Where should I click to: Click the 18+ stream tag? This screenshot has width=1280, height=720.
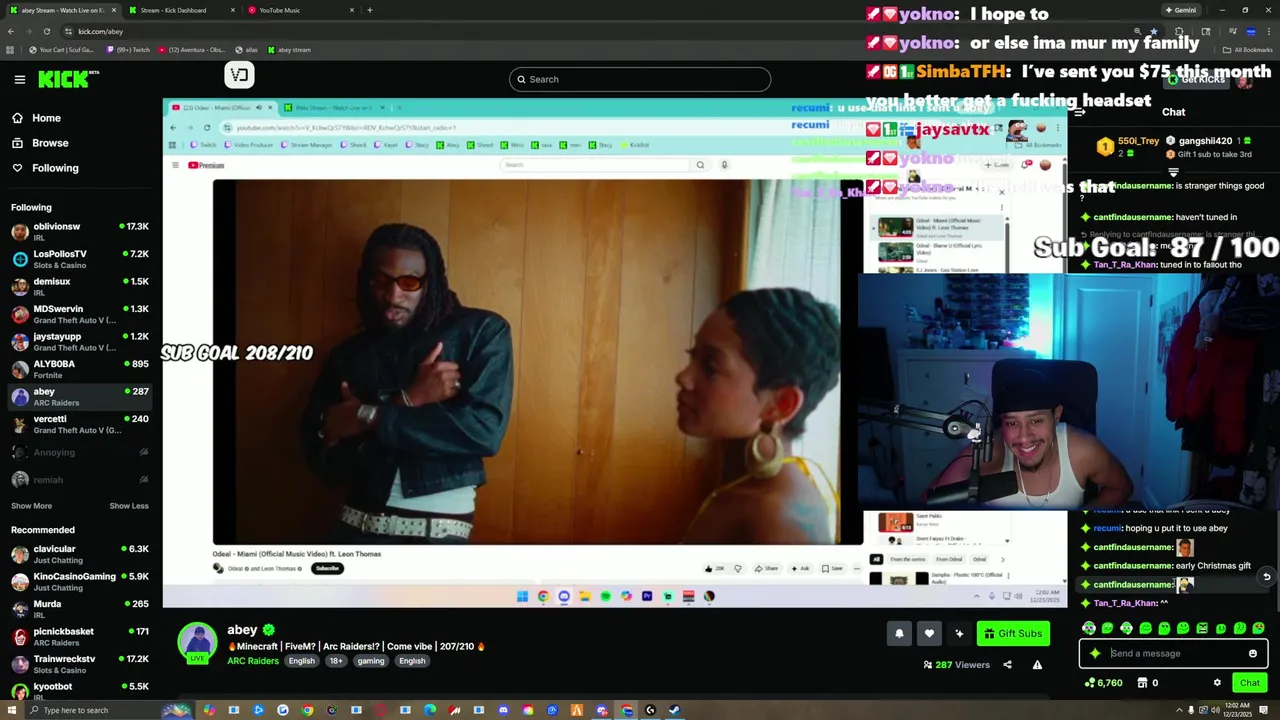[336, 661]
